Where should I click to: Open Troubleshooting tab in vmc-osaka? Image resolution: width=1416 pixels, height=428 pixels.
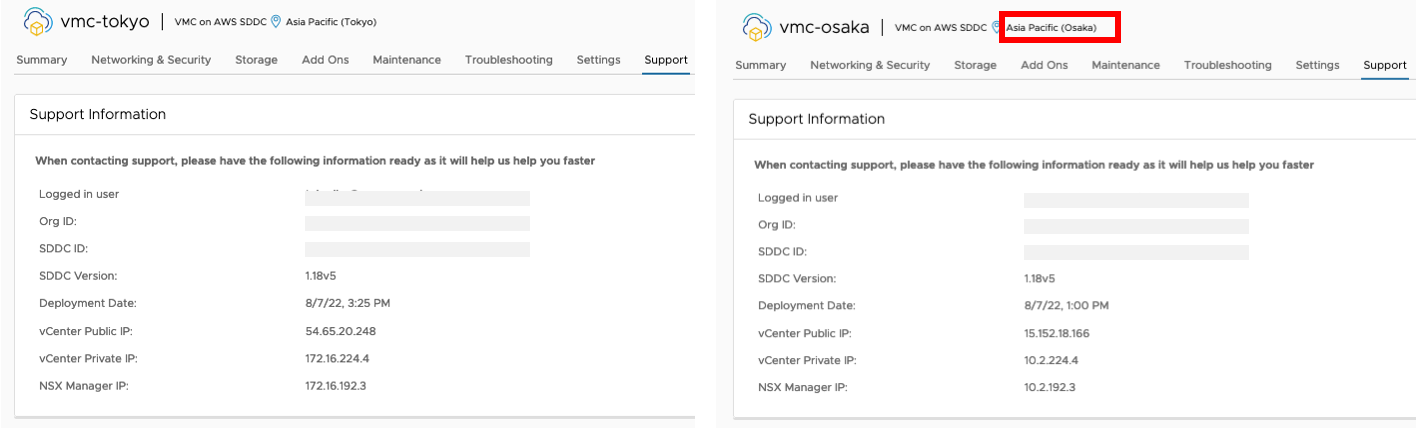[x=1228, y=65]
